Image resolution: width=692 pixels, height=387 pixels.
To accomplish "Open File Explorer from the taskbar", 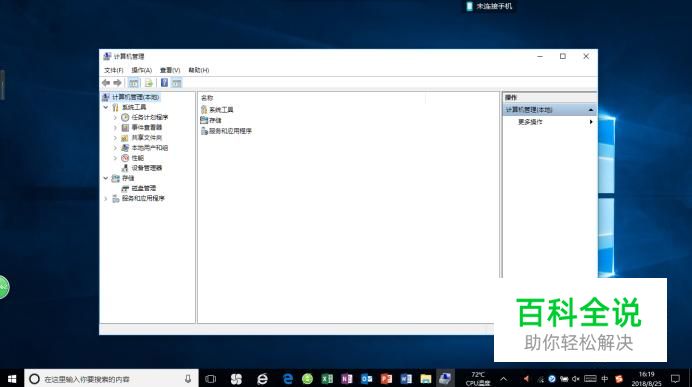I will point(425,379).
